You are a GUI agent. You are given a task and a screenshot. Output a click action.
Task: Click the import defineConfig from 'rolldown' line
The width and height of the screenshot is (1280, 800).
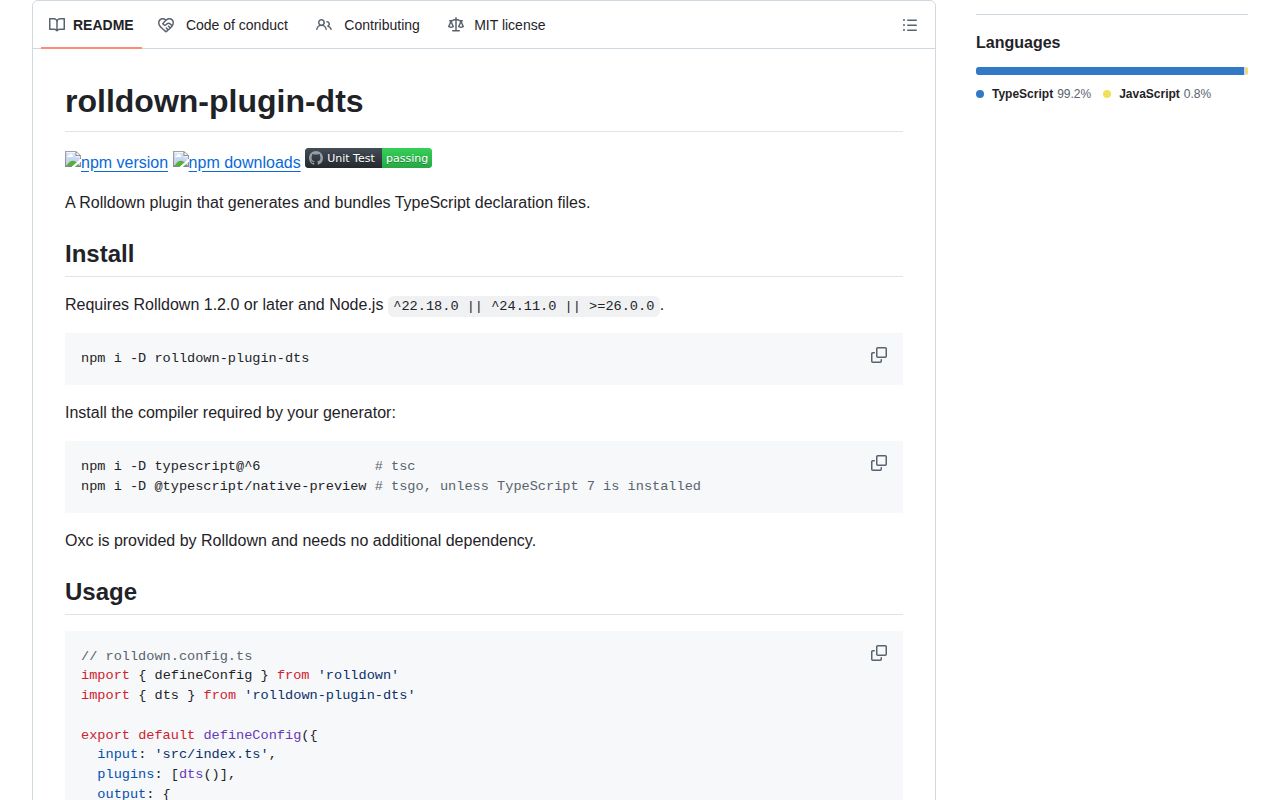click(x=240, y=675)
